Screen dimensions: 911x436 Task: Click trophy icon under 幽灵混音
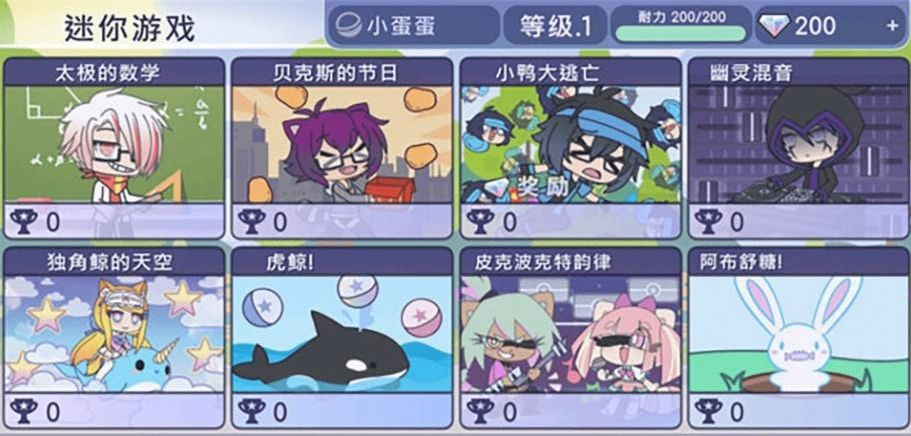pos(708,221)
